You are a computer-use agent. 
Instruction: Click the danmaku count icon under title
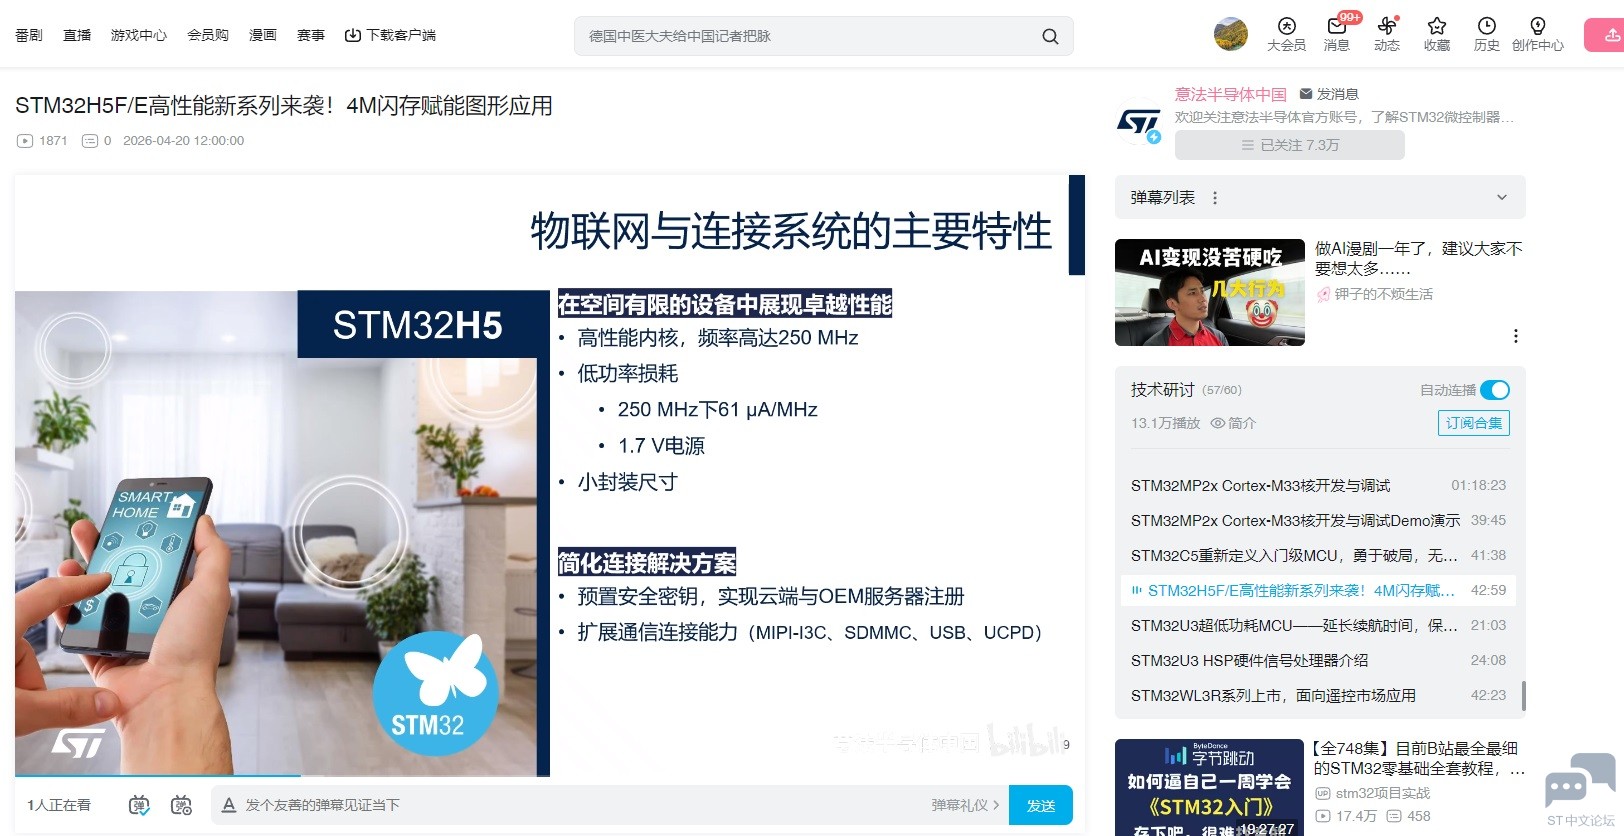coord(90,141)
